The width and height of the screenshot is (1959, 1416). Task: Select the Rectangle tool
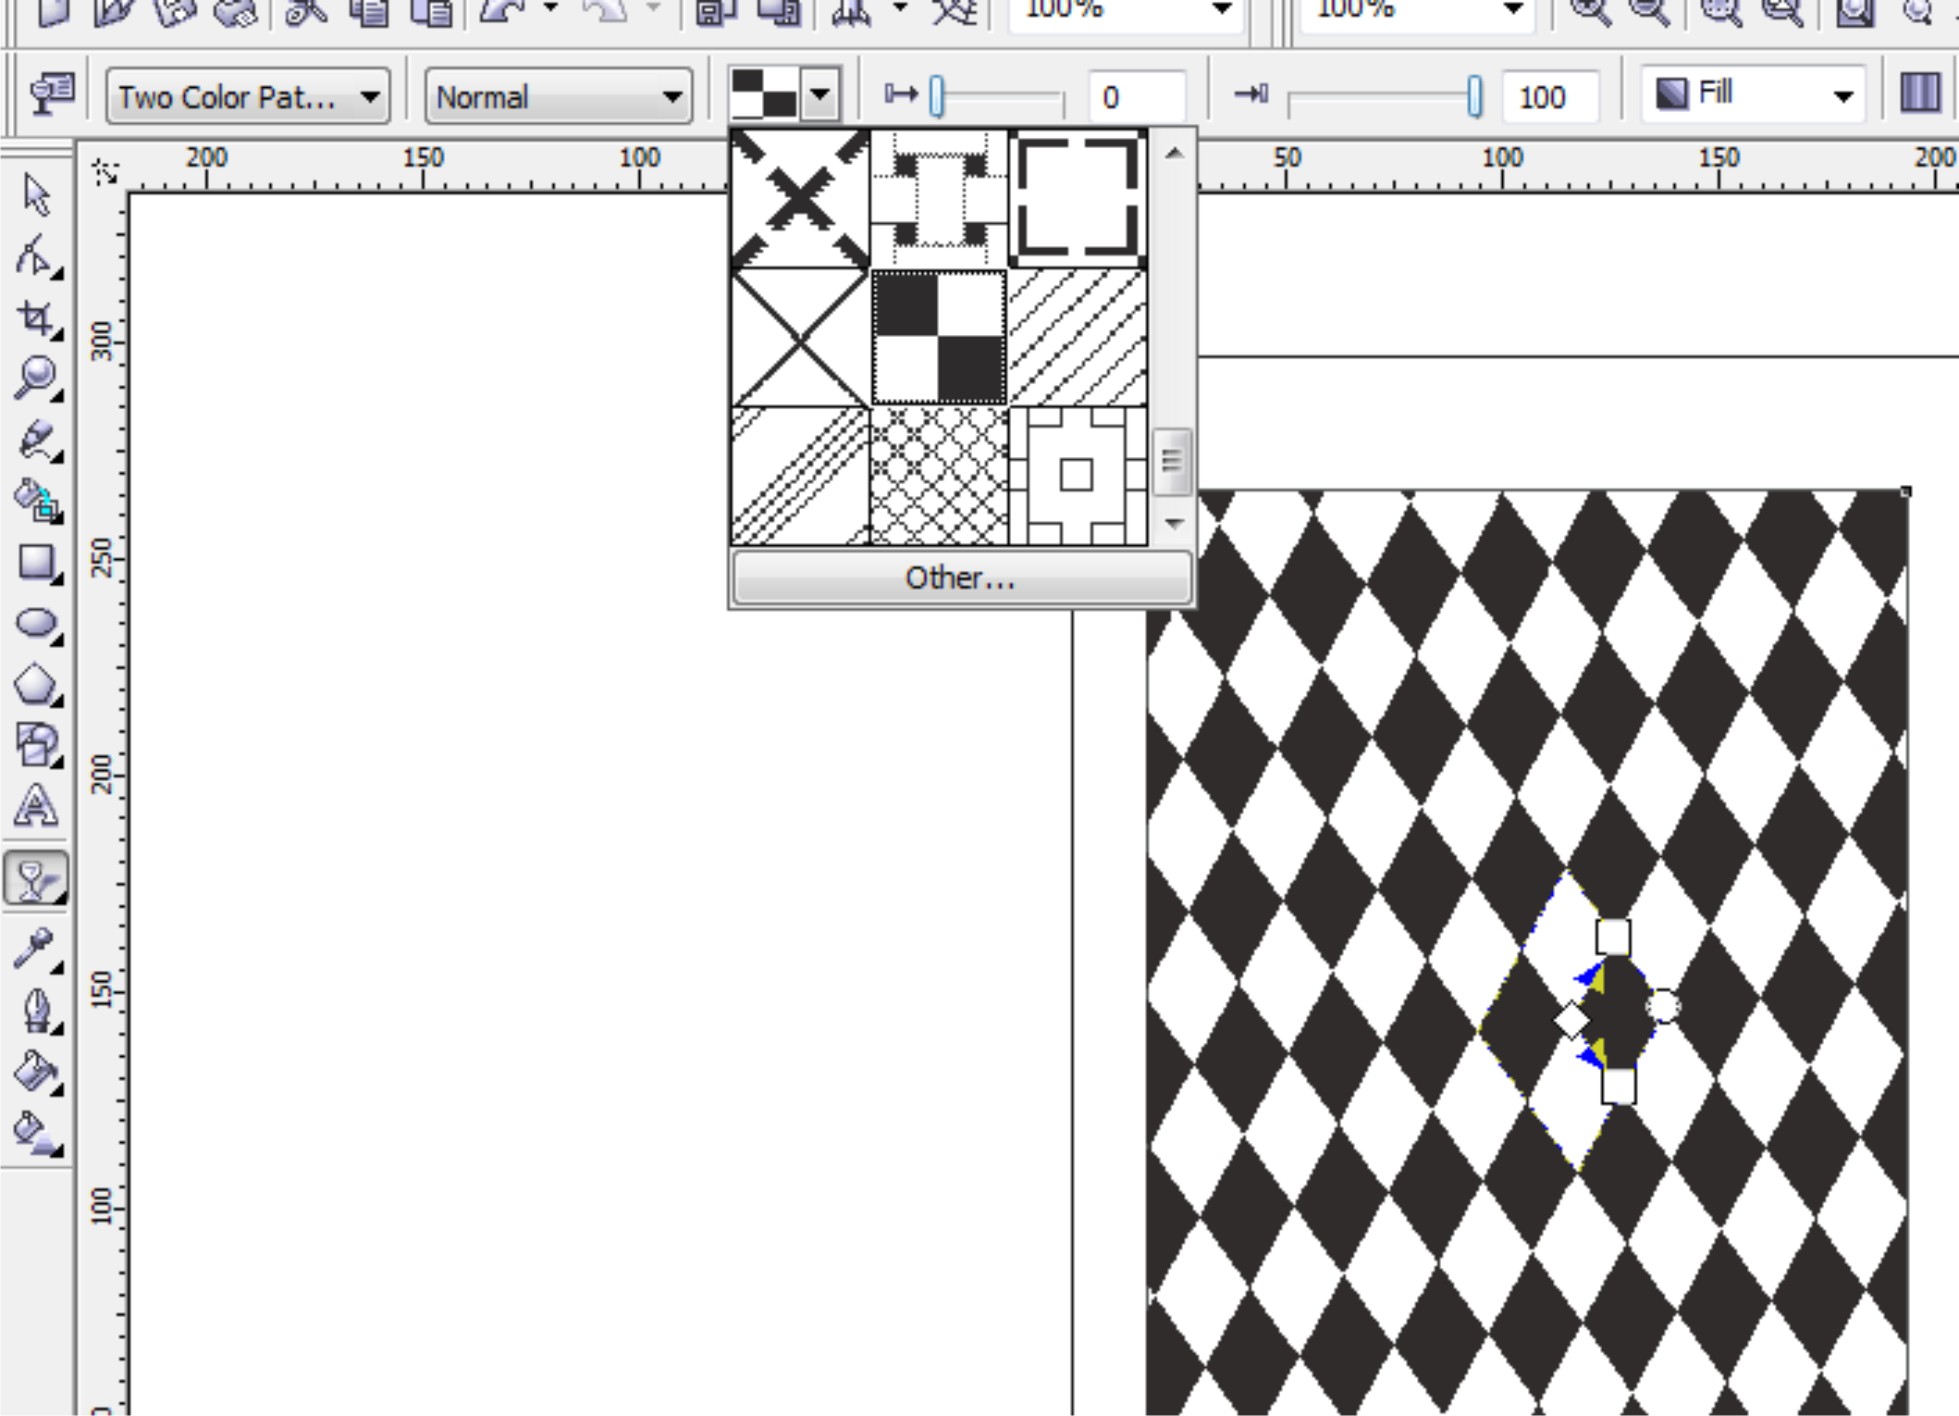point(36,563)
